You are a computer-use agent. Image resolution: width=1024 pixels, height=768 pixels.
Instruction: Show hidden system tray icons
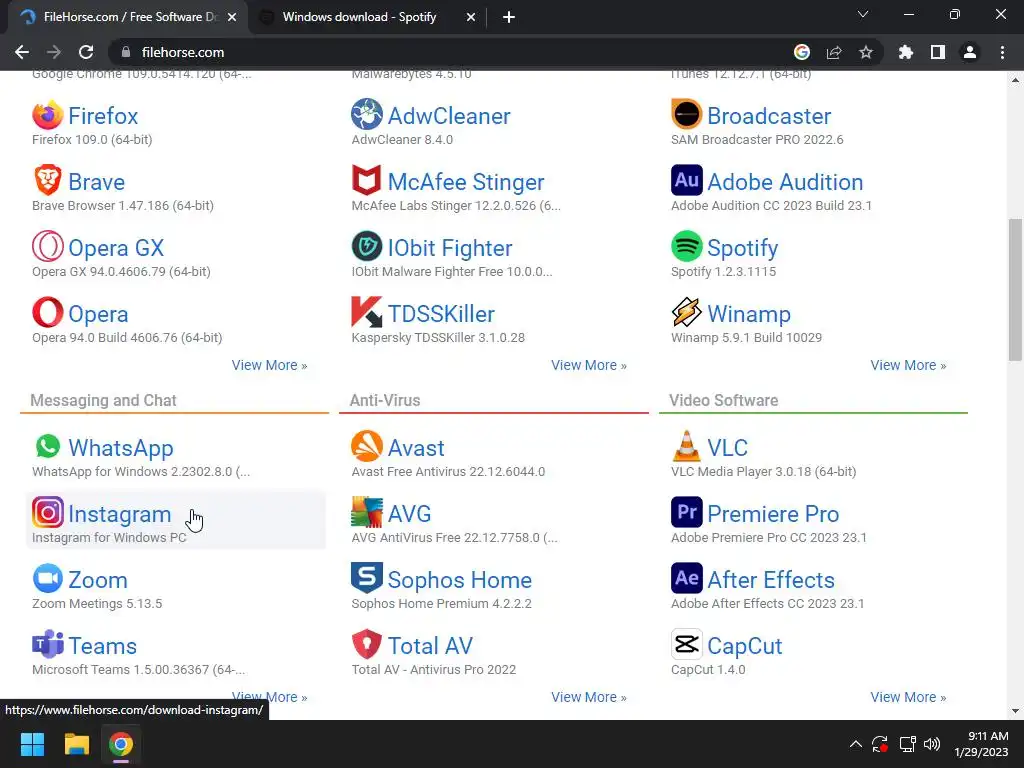[x=856, y=744]
